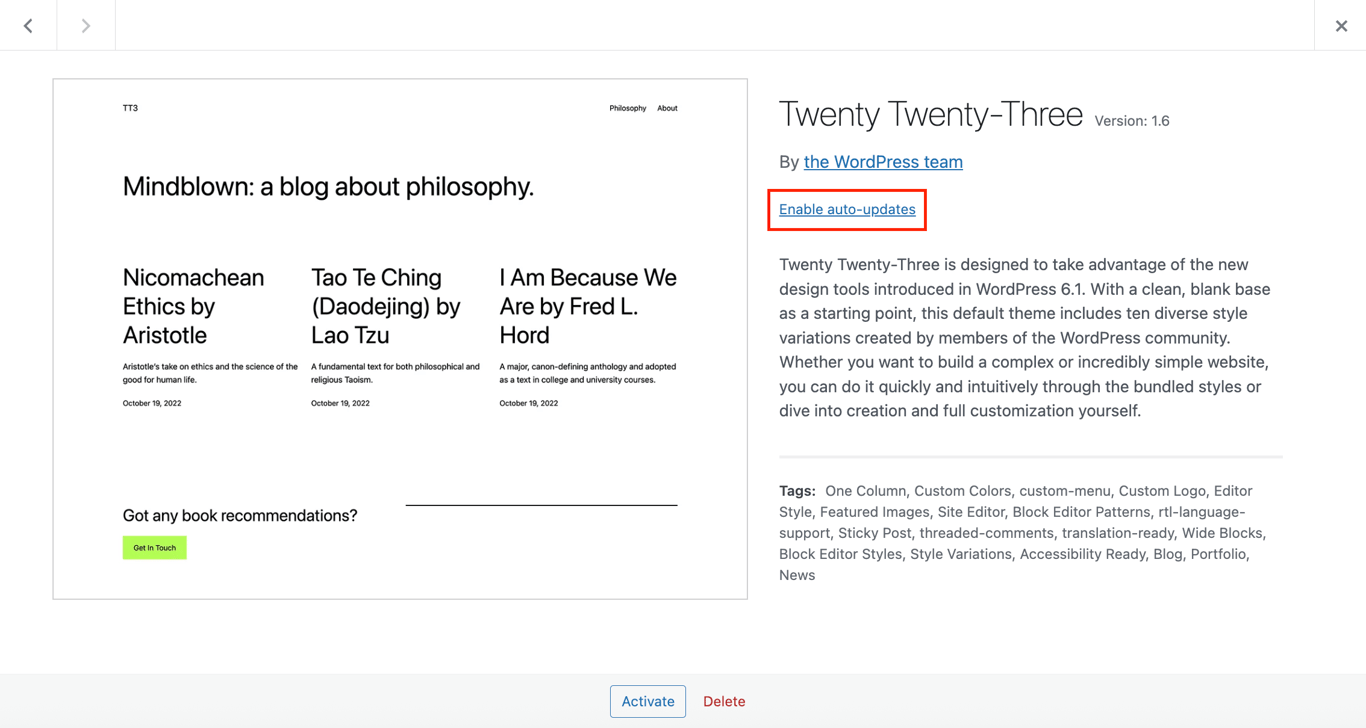Activate the Twenty Twenty-Three theme
Image resolution: width=1366 pixels, height=728 pixels.
[x=647, y=701]
